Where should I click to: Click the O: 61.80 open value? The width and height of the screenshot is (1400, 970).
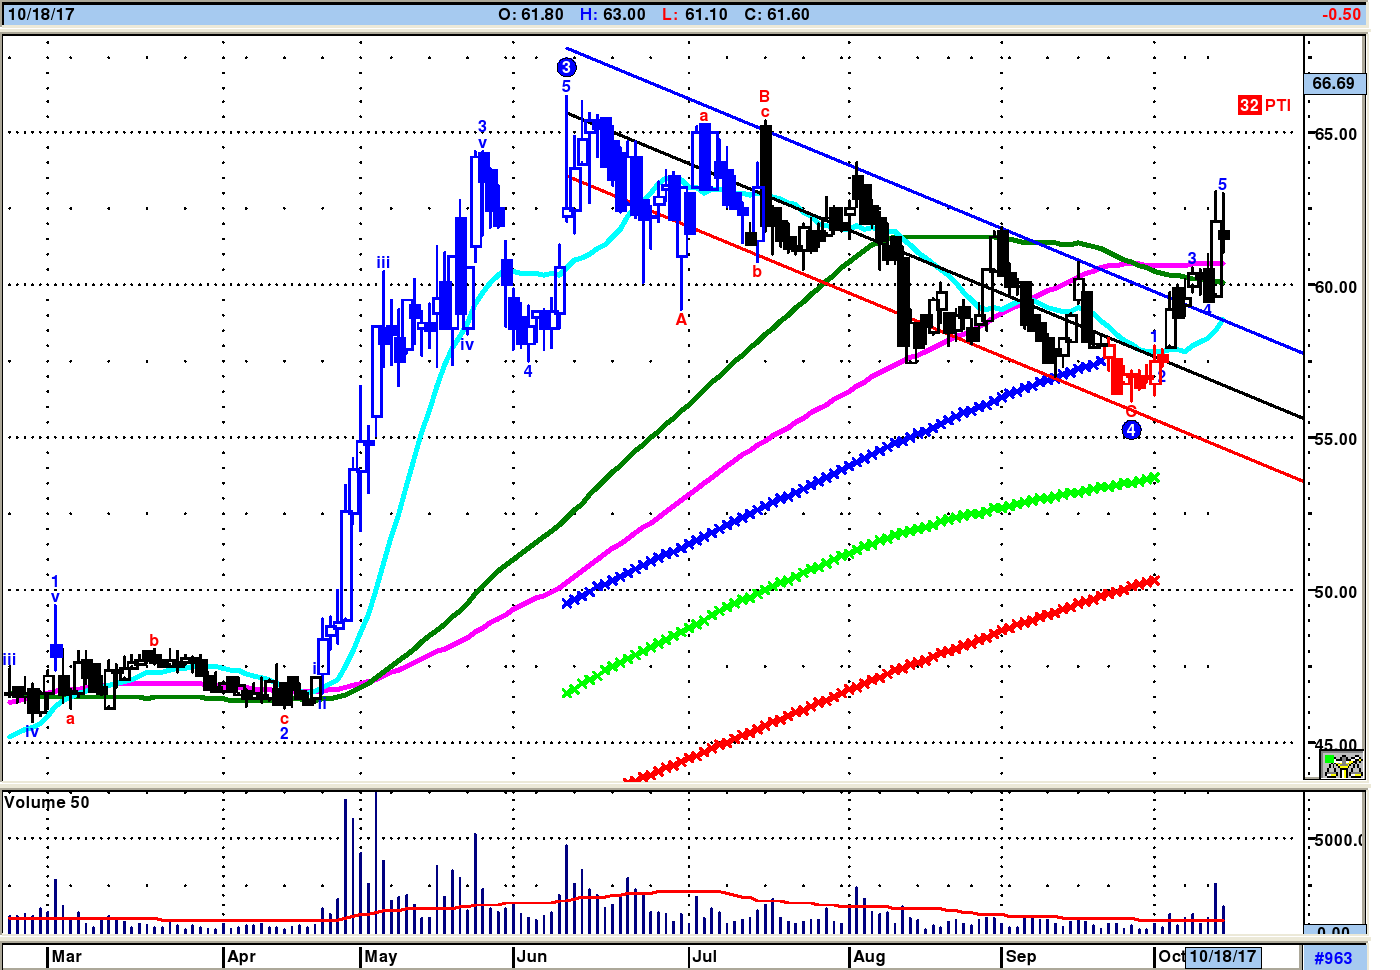coord(531,15)
